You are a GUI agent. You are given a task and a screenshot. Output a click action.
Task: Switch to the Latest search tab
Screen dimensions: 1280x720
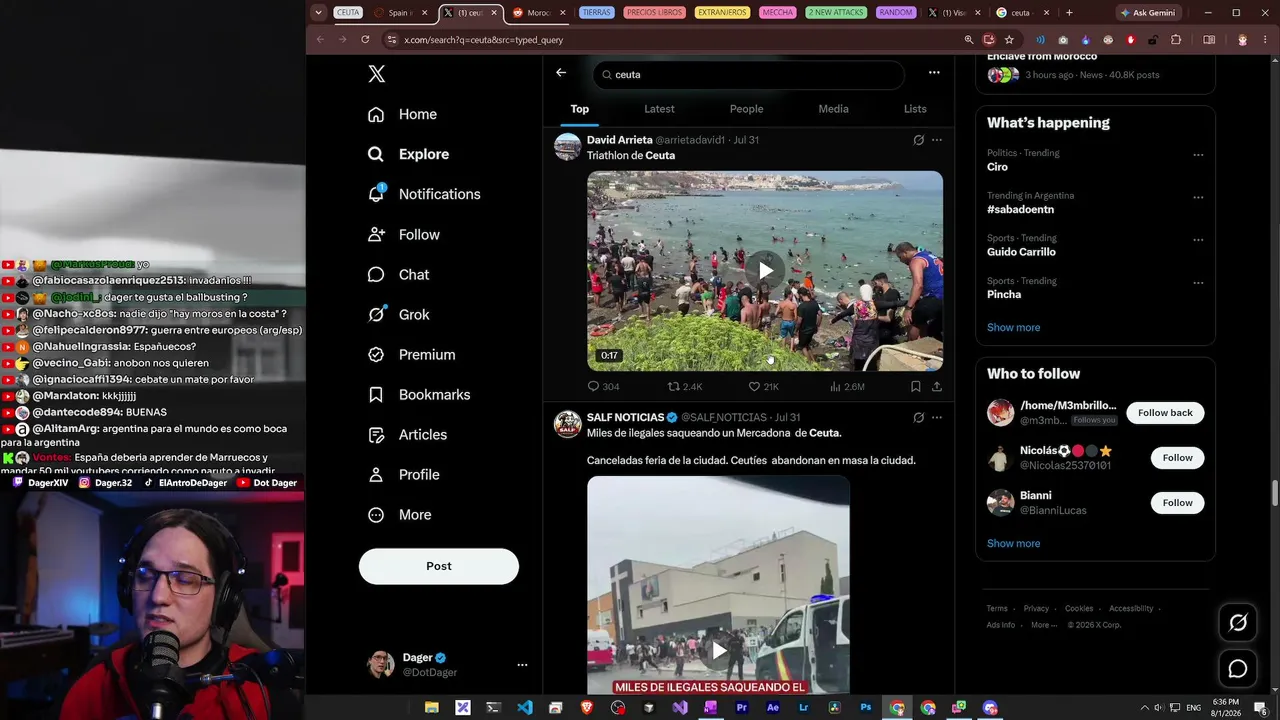point(659,109)
